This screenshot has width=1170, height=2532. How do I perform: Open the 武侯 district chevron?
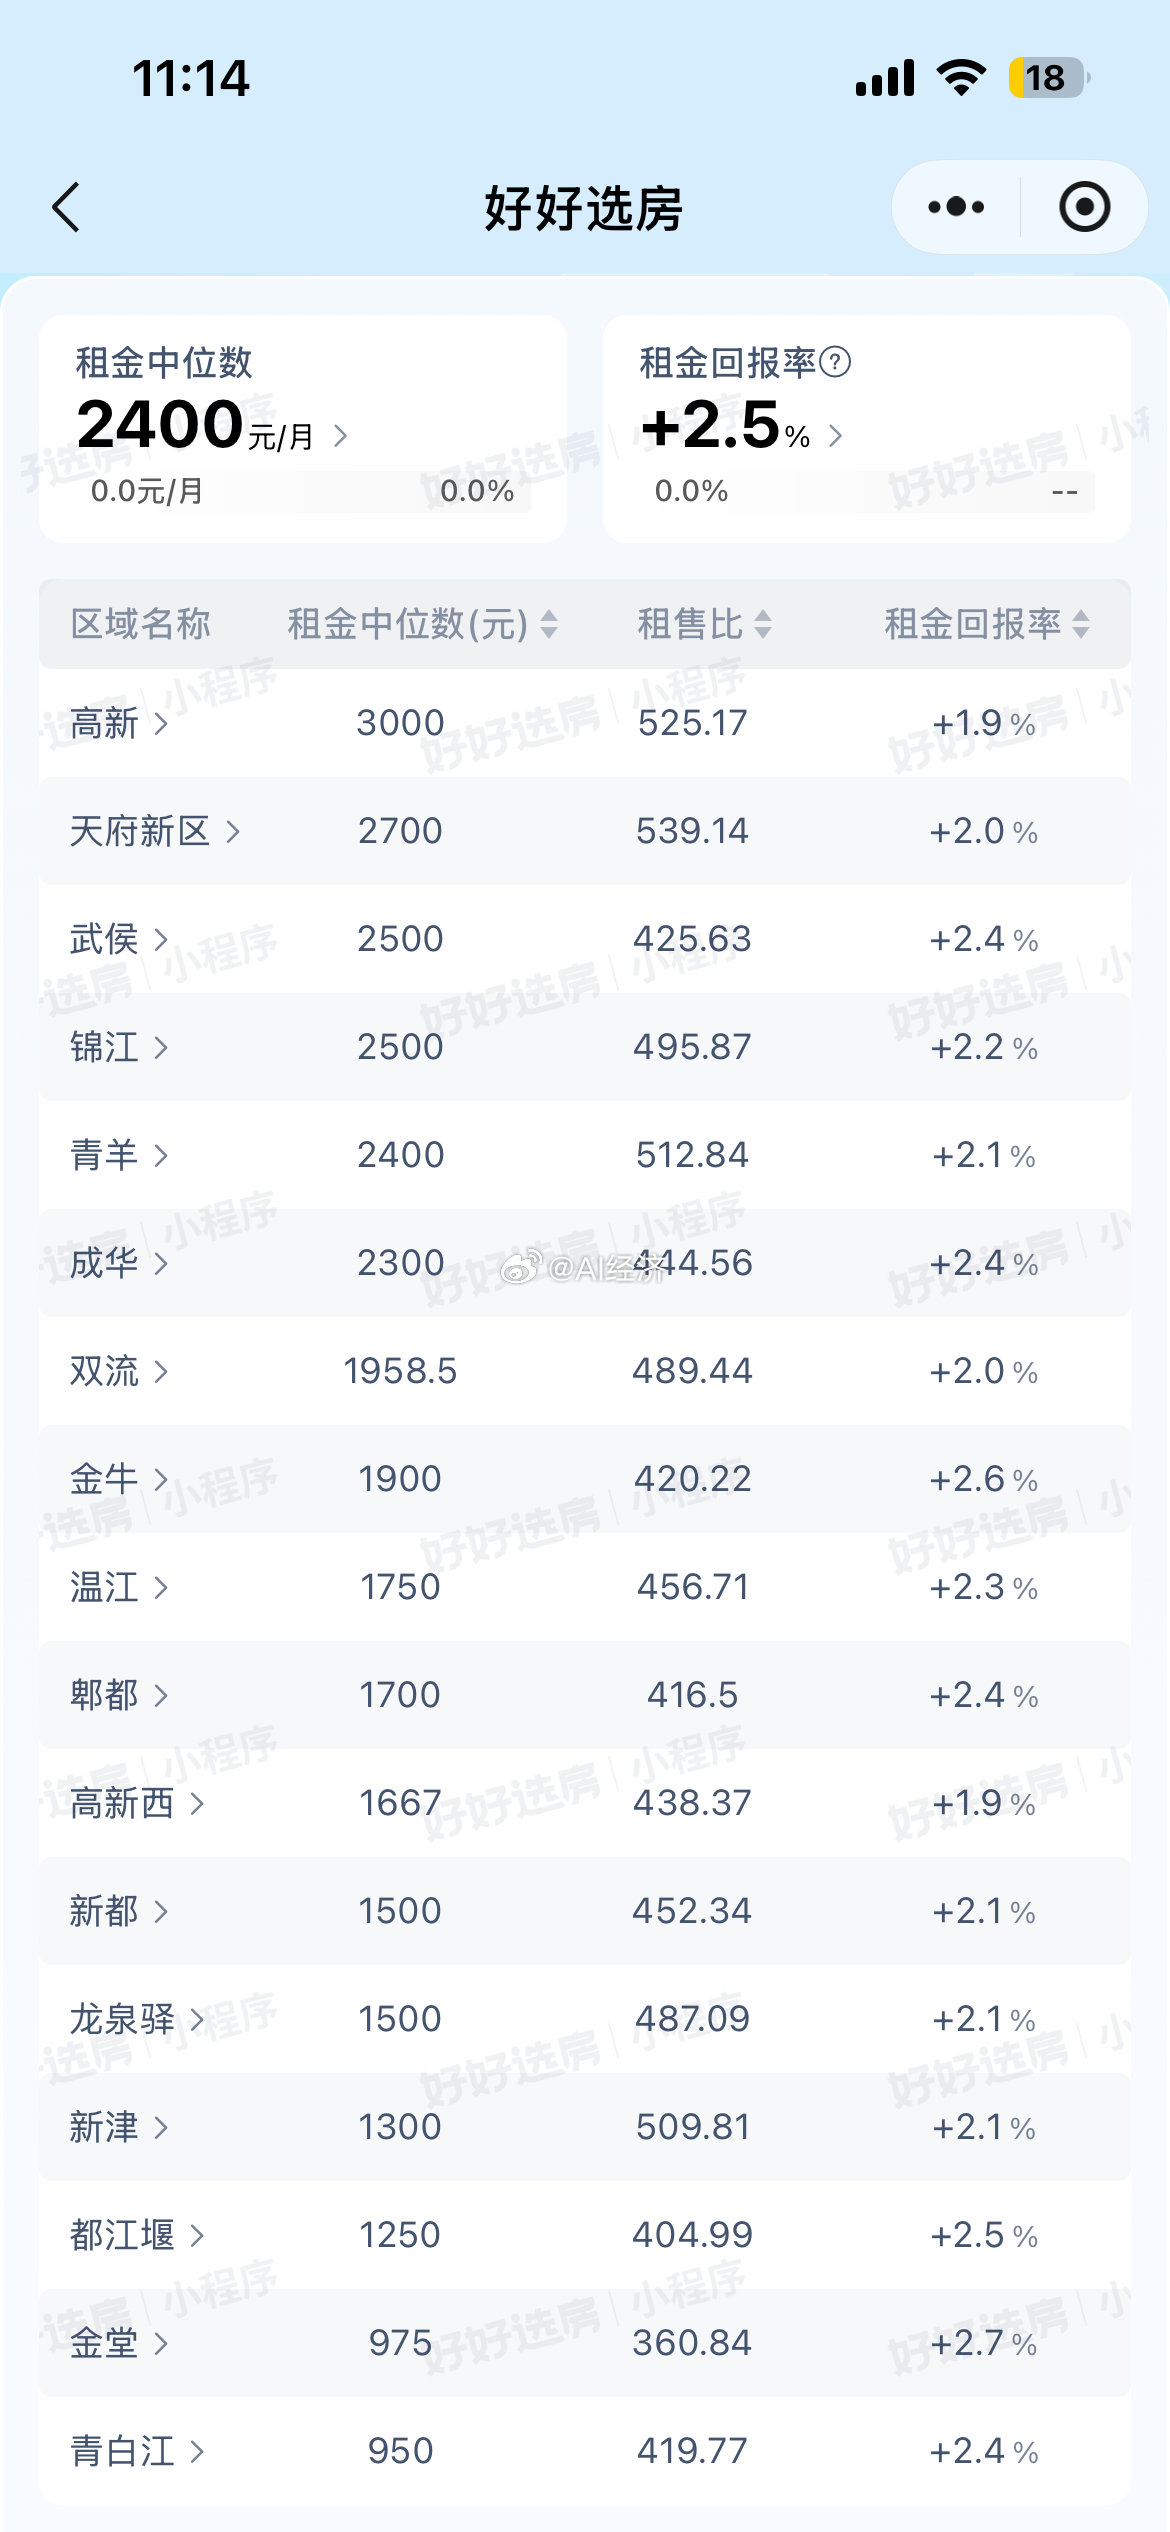point(161,939)
